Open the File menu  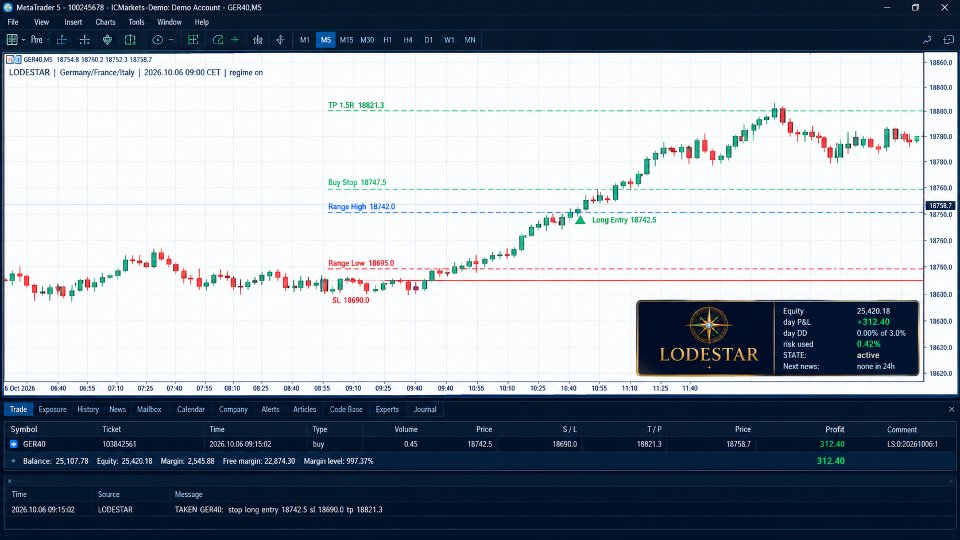click(13, 22)
